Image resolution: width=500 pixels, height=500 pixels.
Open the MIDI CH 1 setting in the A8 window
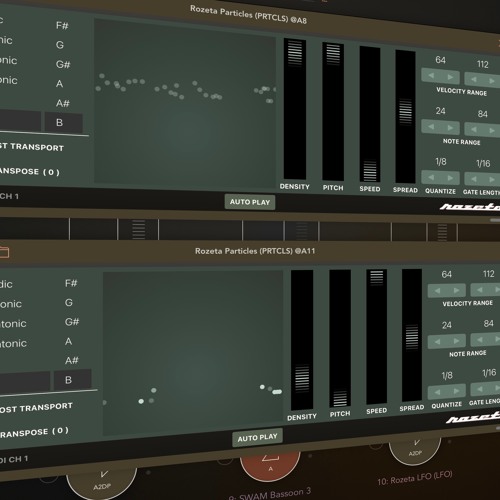pos(9,196)
